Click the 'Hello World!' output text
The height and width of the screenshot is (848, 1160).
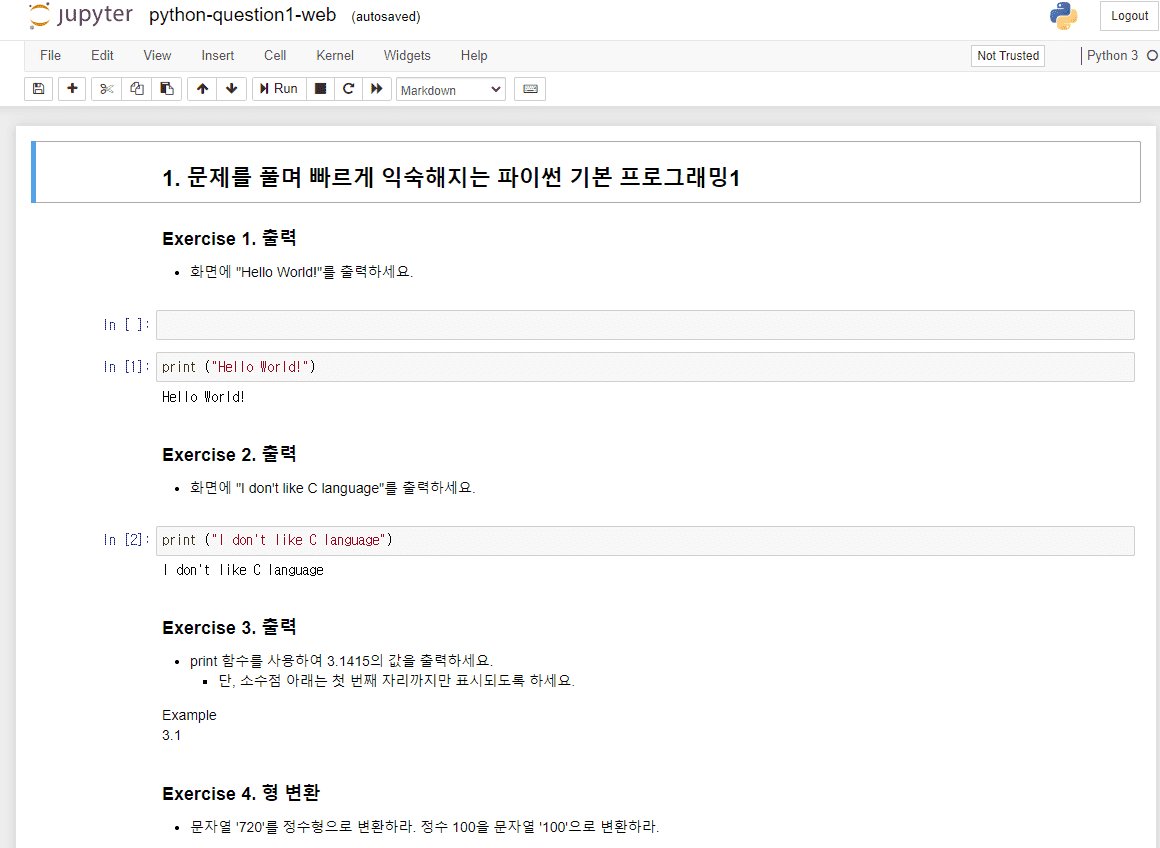coord(203,397)
